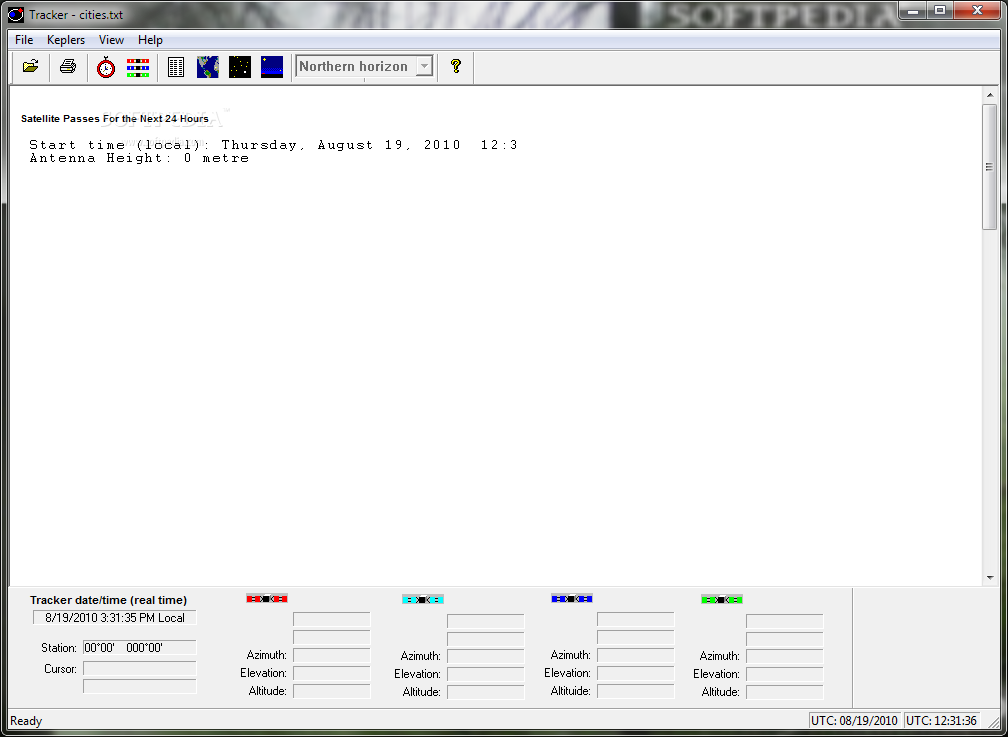Click the 'Satellite Passes For the Next 24 Hours' heading
The height and width of the screenshot is (737, 1008).
point(115,119)
